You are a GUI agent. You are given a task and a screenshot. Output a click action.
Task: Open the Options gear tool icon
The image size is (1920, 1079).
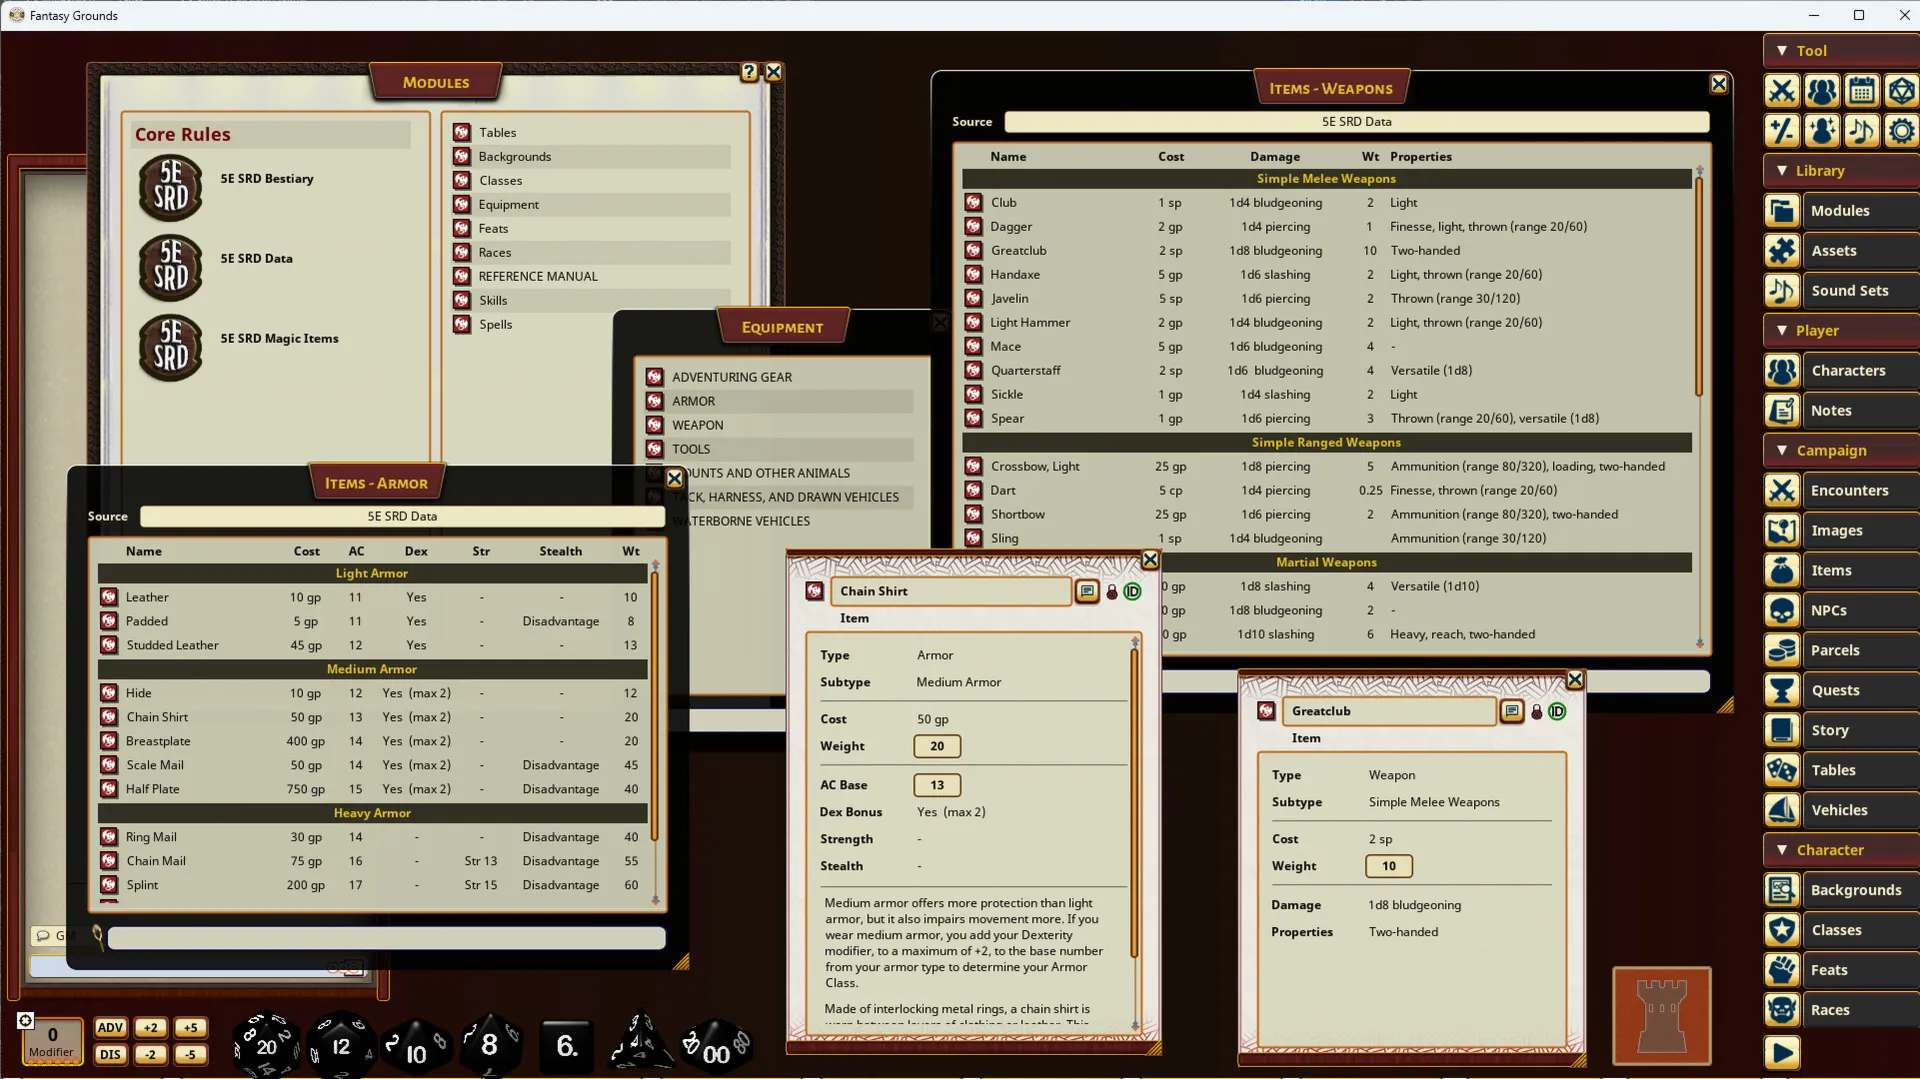(1901, 131)
